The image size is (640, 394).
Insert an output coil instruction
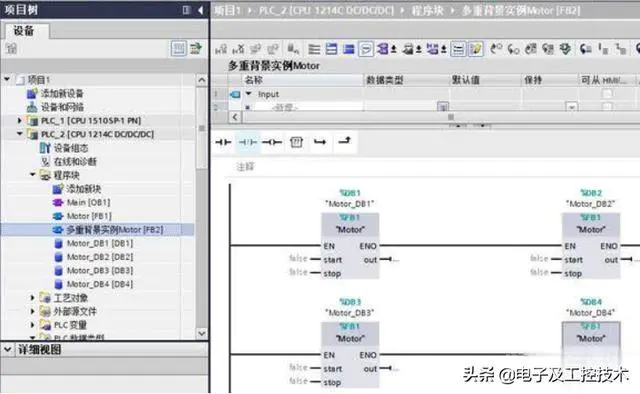click(x=272, y=142)
